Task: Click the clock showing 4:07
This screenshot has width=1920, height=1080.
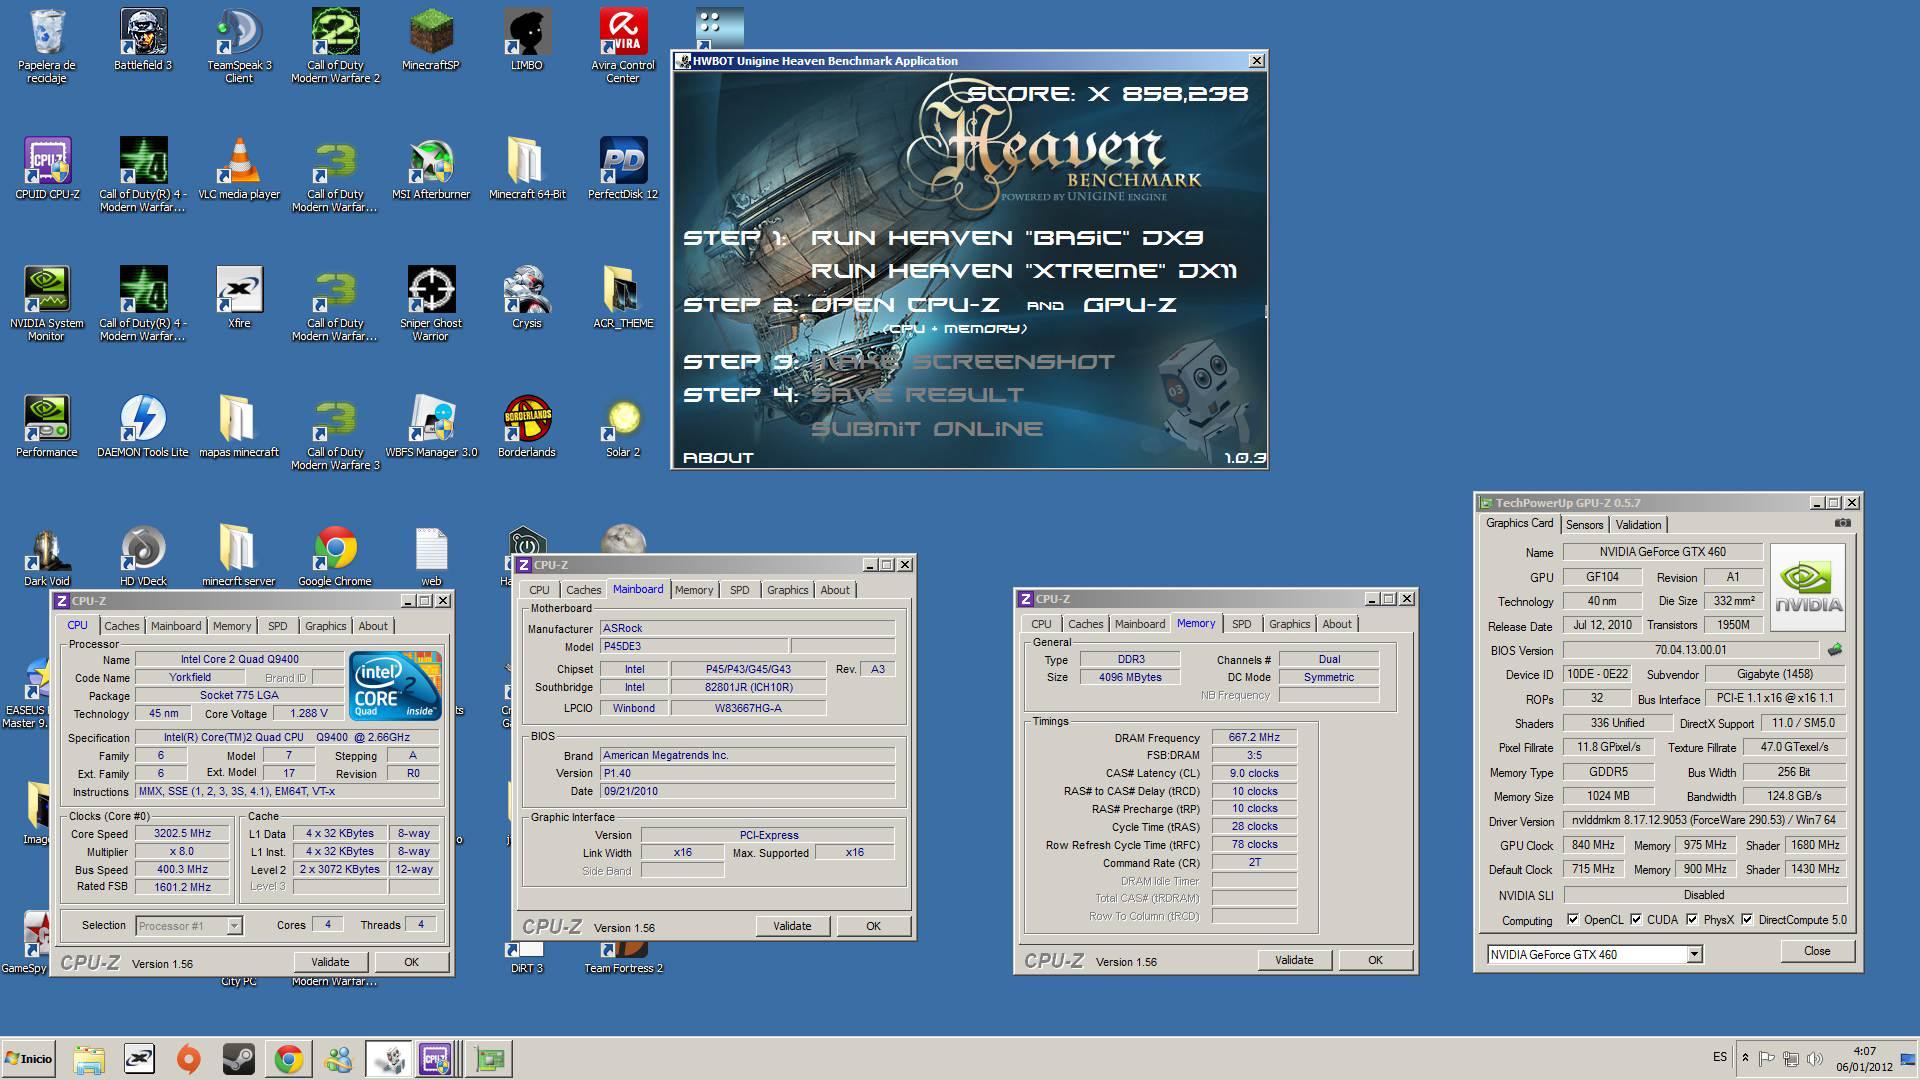Action: coord(1864,1051)
